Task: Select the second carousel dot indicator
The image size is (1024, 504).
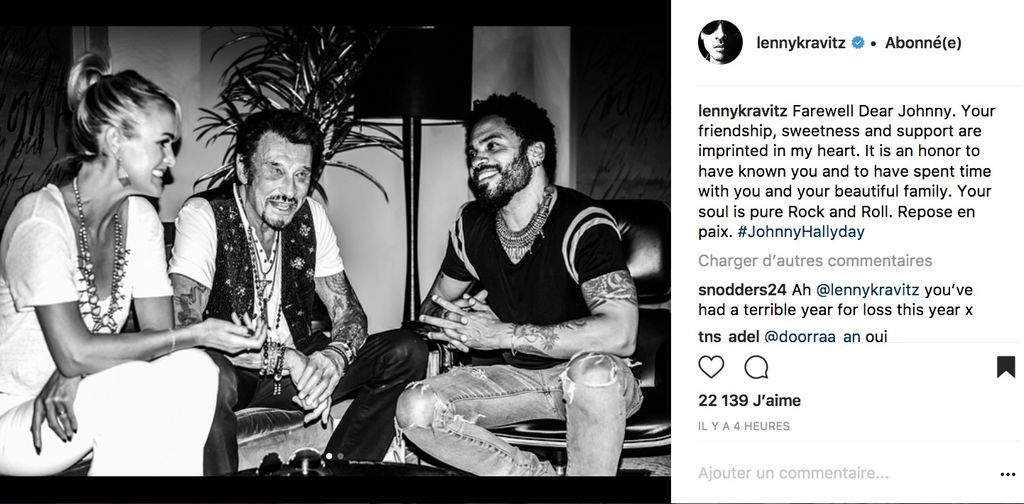Action: tap(338, 455)
